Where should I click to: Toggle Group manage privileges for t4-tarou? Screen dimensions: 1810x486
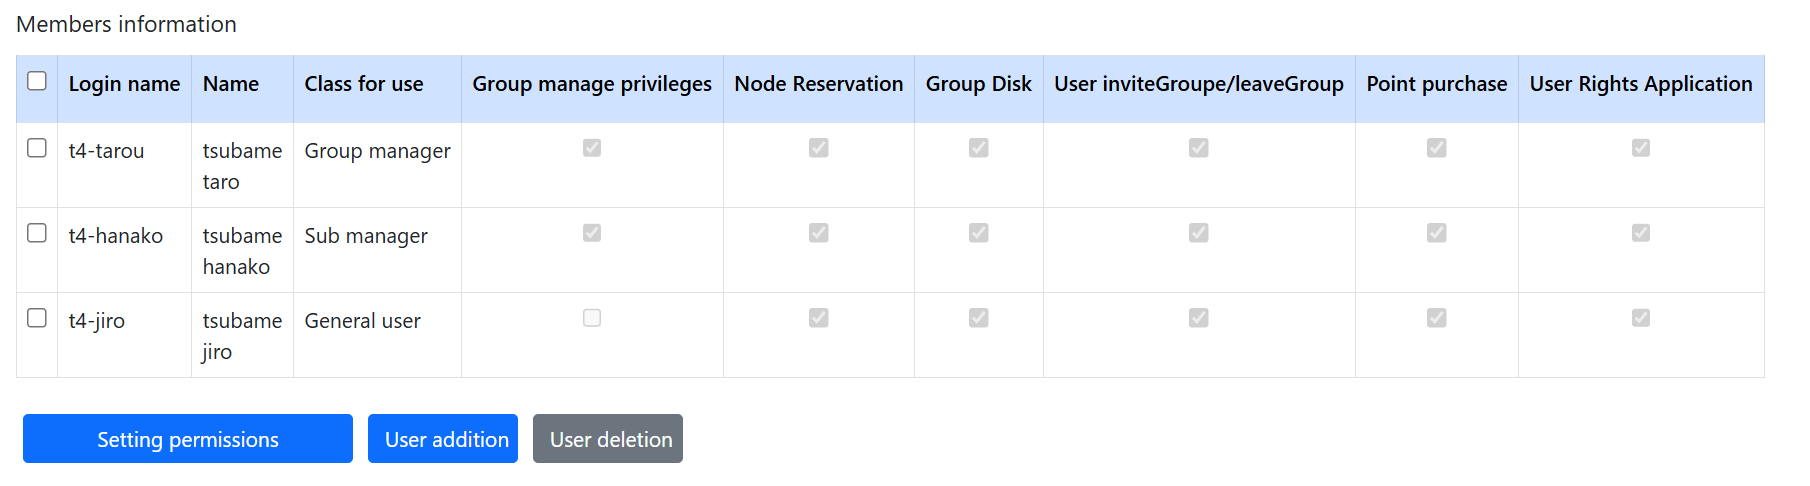point(592,148)
